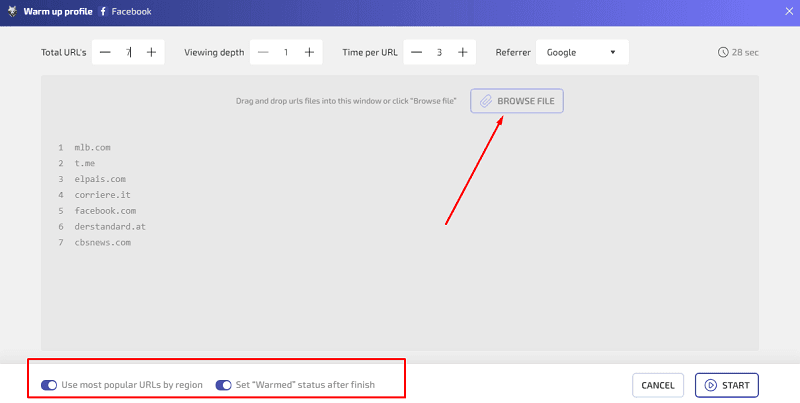Select the derstandard.at URL line
The image size is (800, 403).
tap(110, 226)
